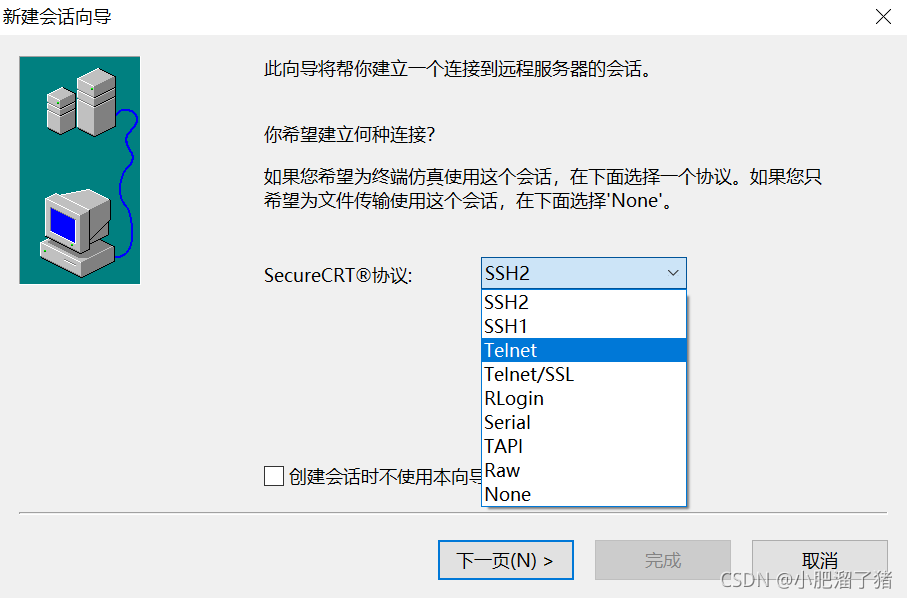907x598 pixels.
Task: Close the new session wizard window
Action: (x=883, y=17)
